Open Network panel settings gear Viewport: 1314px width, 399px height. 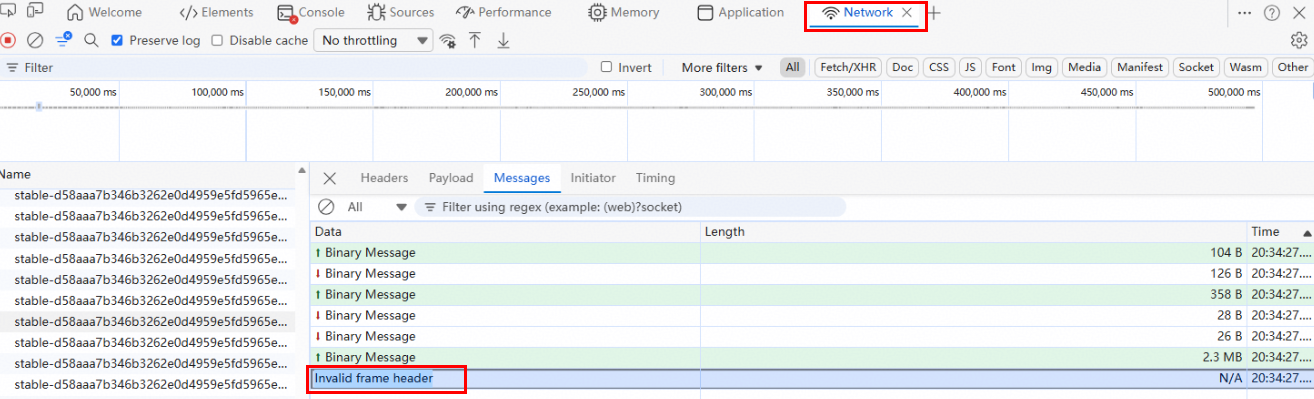click(x=1299, y=40)
